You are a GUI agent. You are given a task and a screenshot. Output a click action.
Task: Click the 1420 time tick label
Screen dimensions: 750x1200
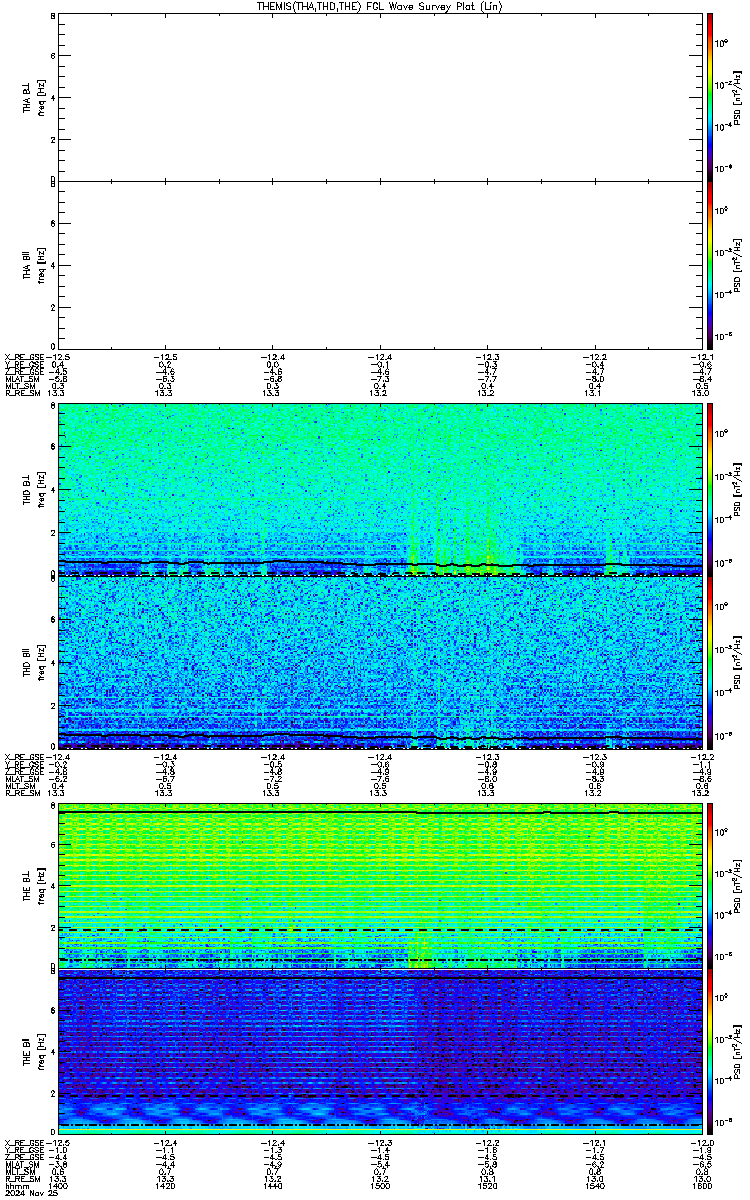point(164,1186)
